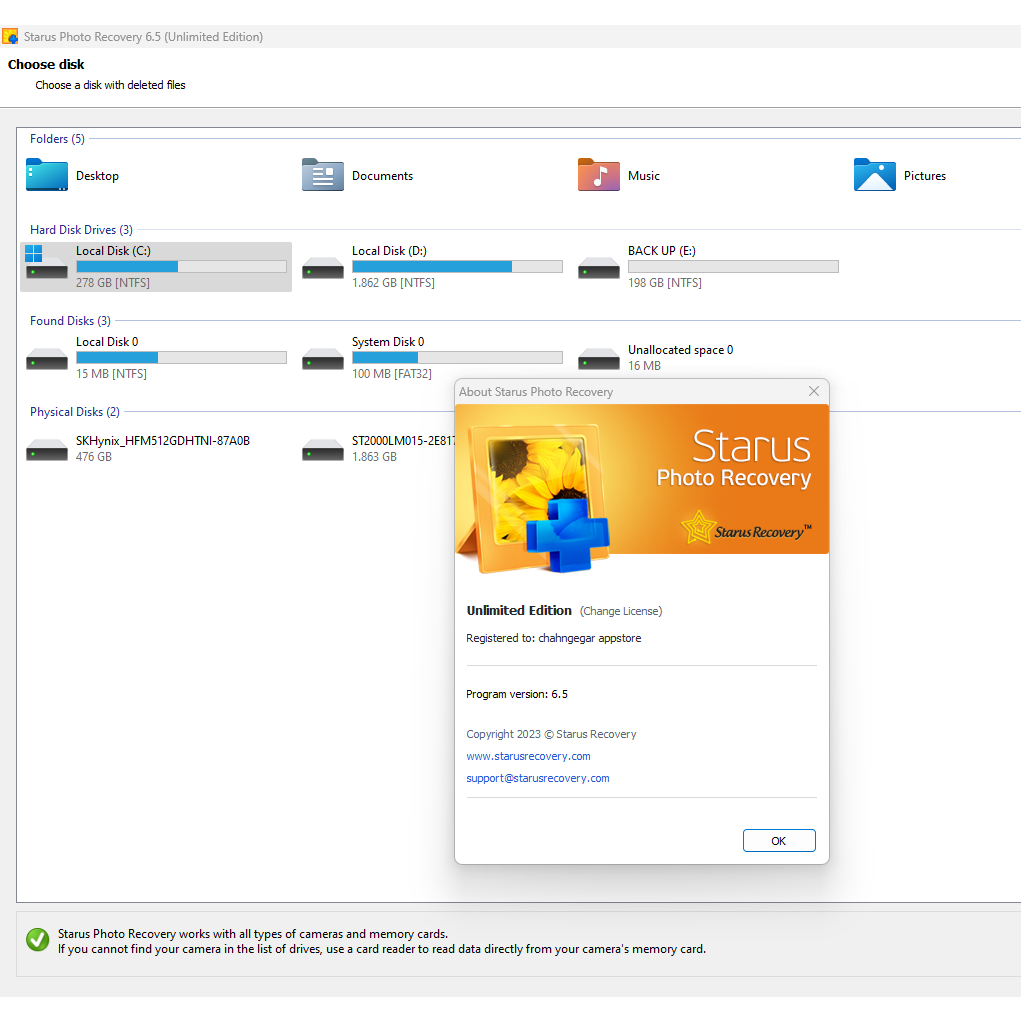The height and width of the screenshot is (1021, 1021).
Task: Open the www.starusrecovery.com link
Action: pos(528,756)
